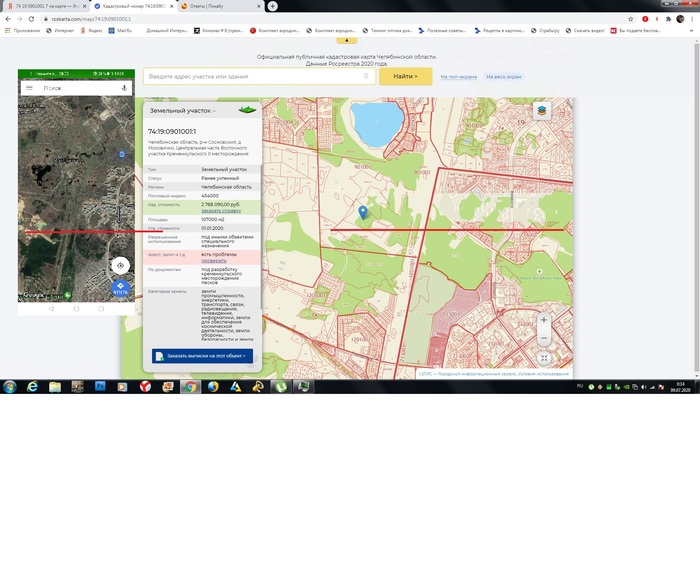Open the hamburger menu in phone map
Viewport: 700px width, 569px height.
click(29, 88)
